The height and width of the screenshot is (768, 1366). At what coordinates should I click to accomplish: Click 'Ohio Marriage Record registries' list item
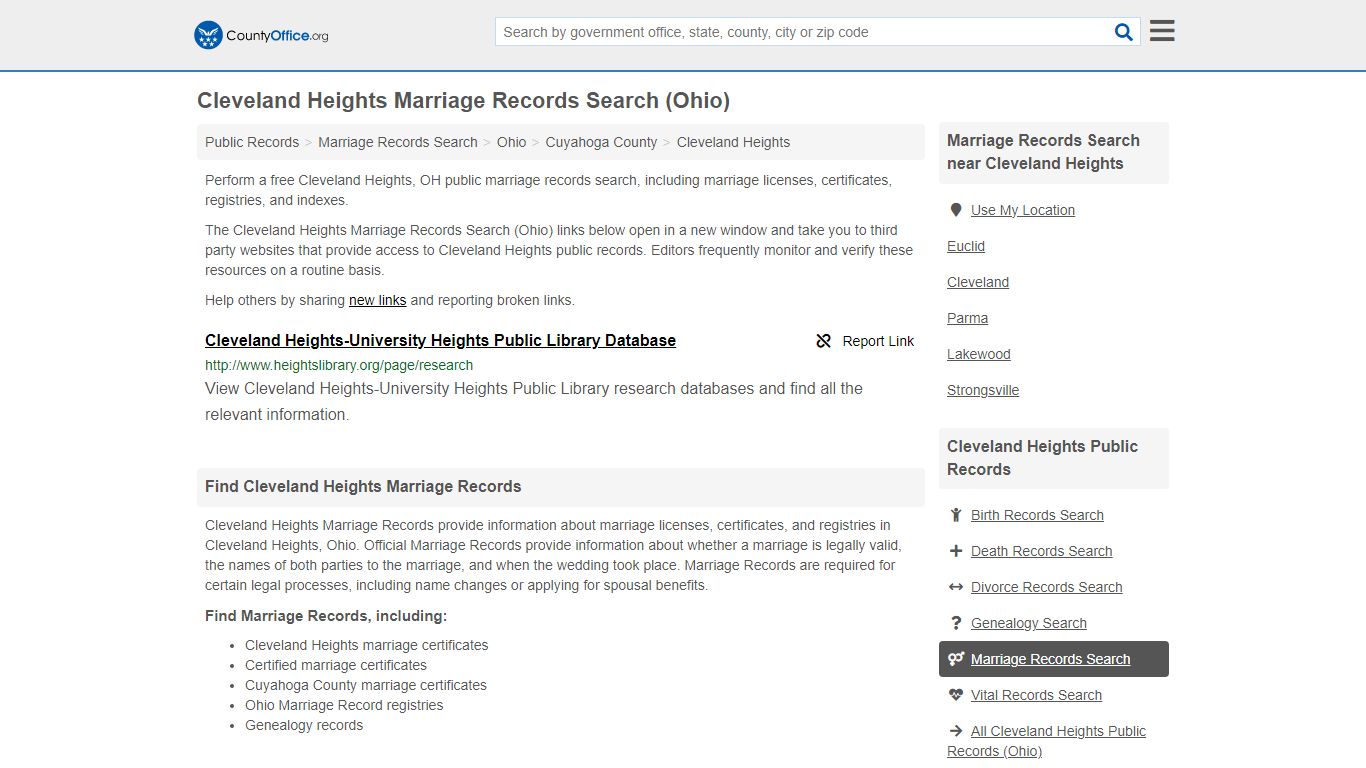(x=344, y=705)
